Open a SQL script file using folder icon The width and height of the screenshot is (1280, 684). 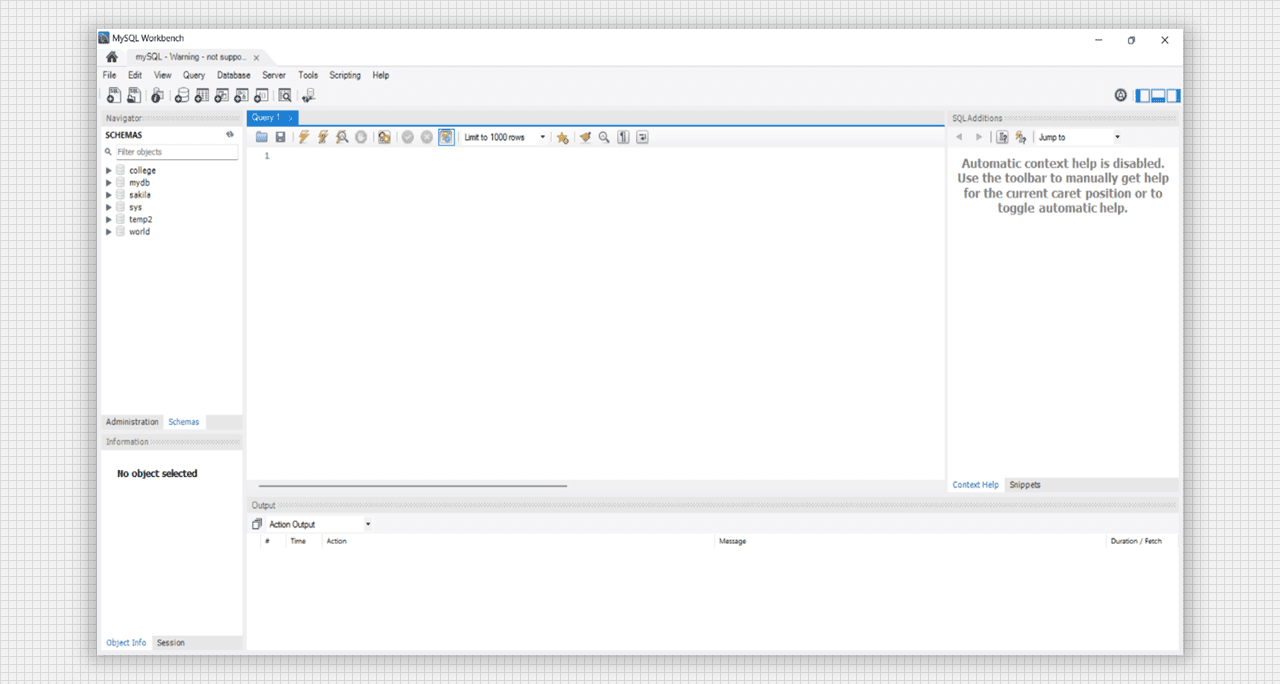(262, 137)
